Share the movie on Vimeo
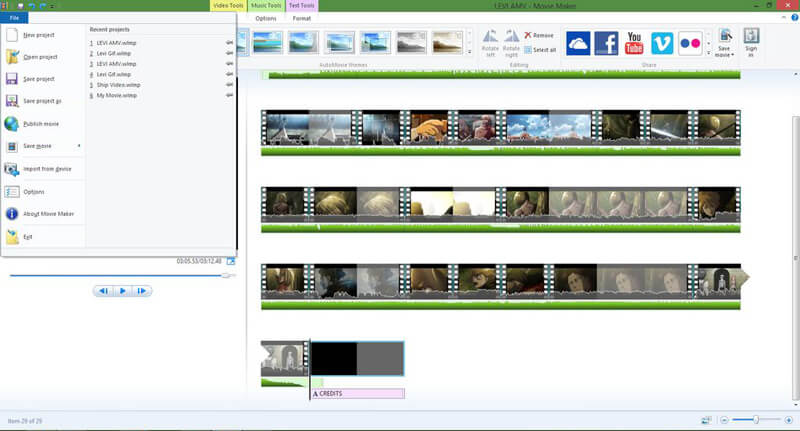800x431 pixels. pyautogui.click(x=662, y=43)
